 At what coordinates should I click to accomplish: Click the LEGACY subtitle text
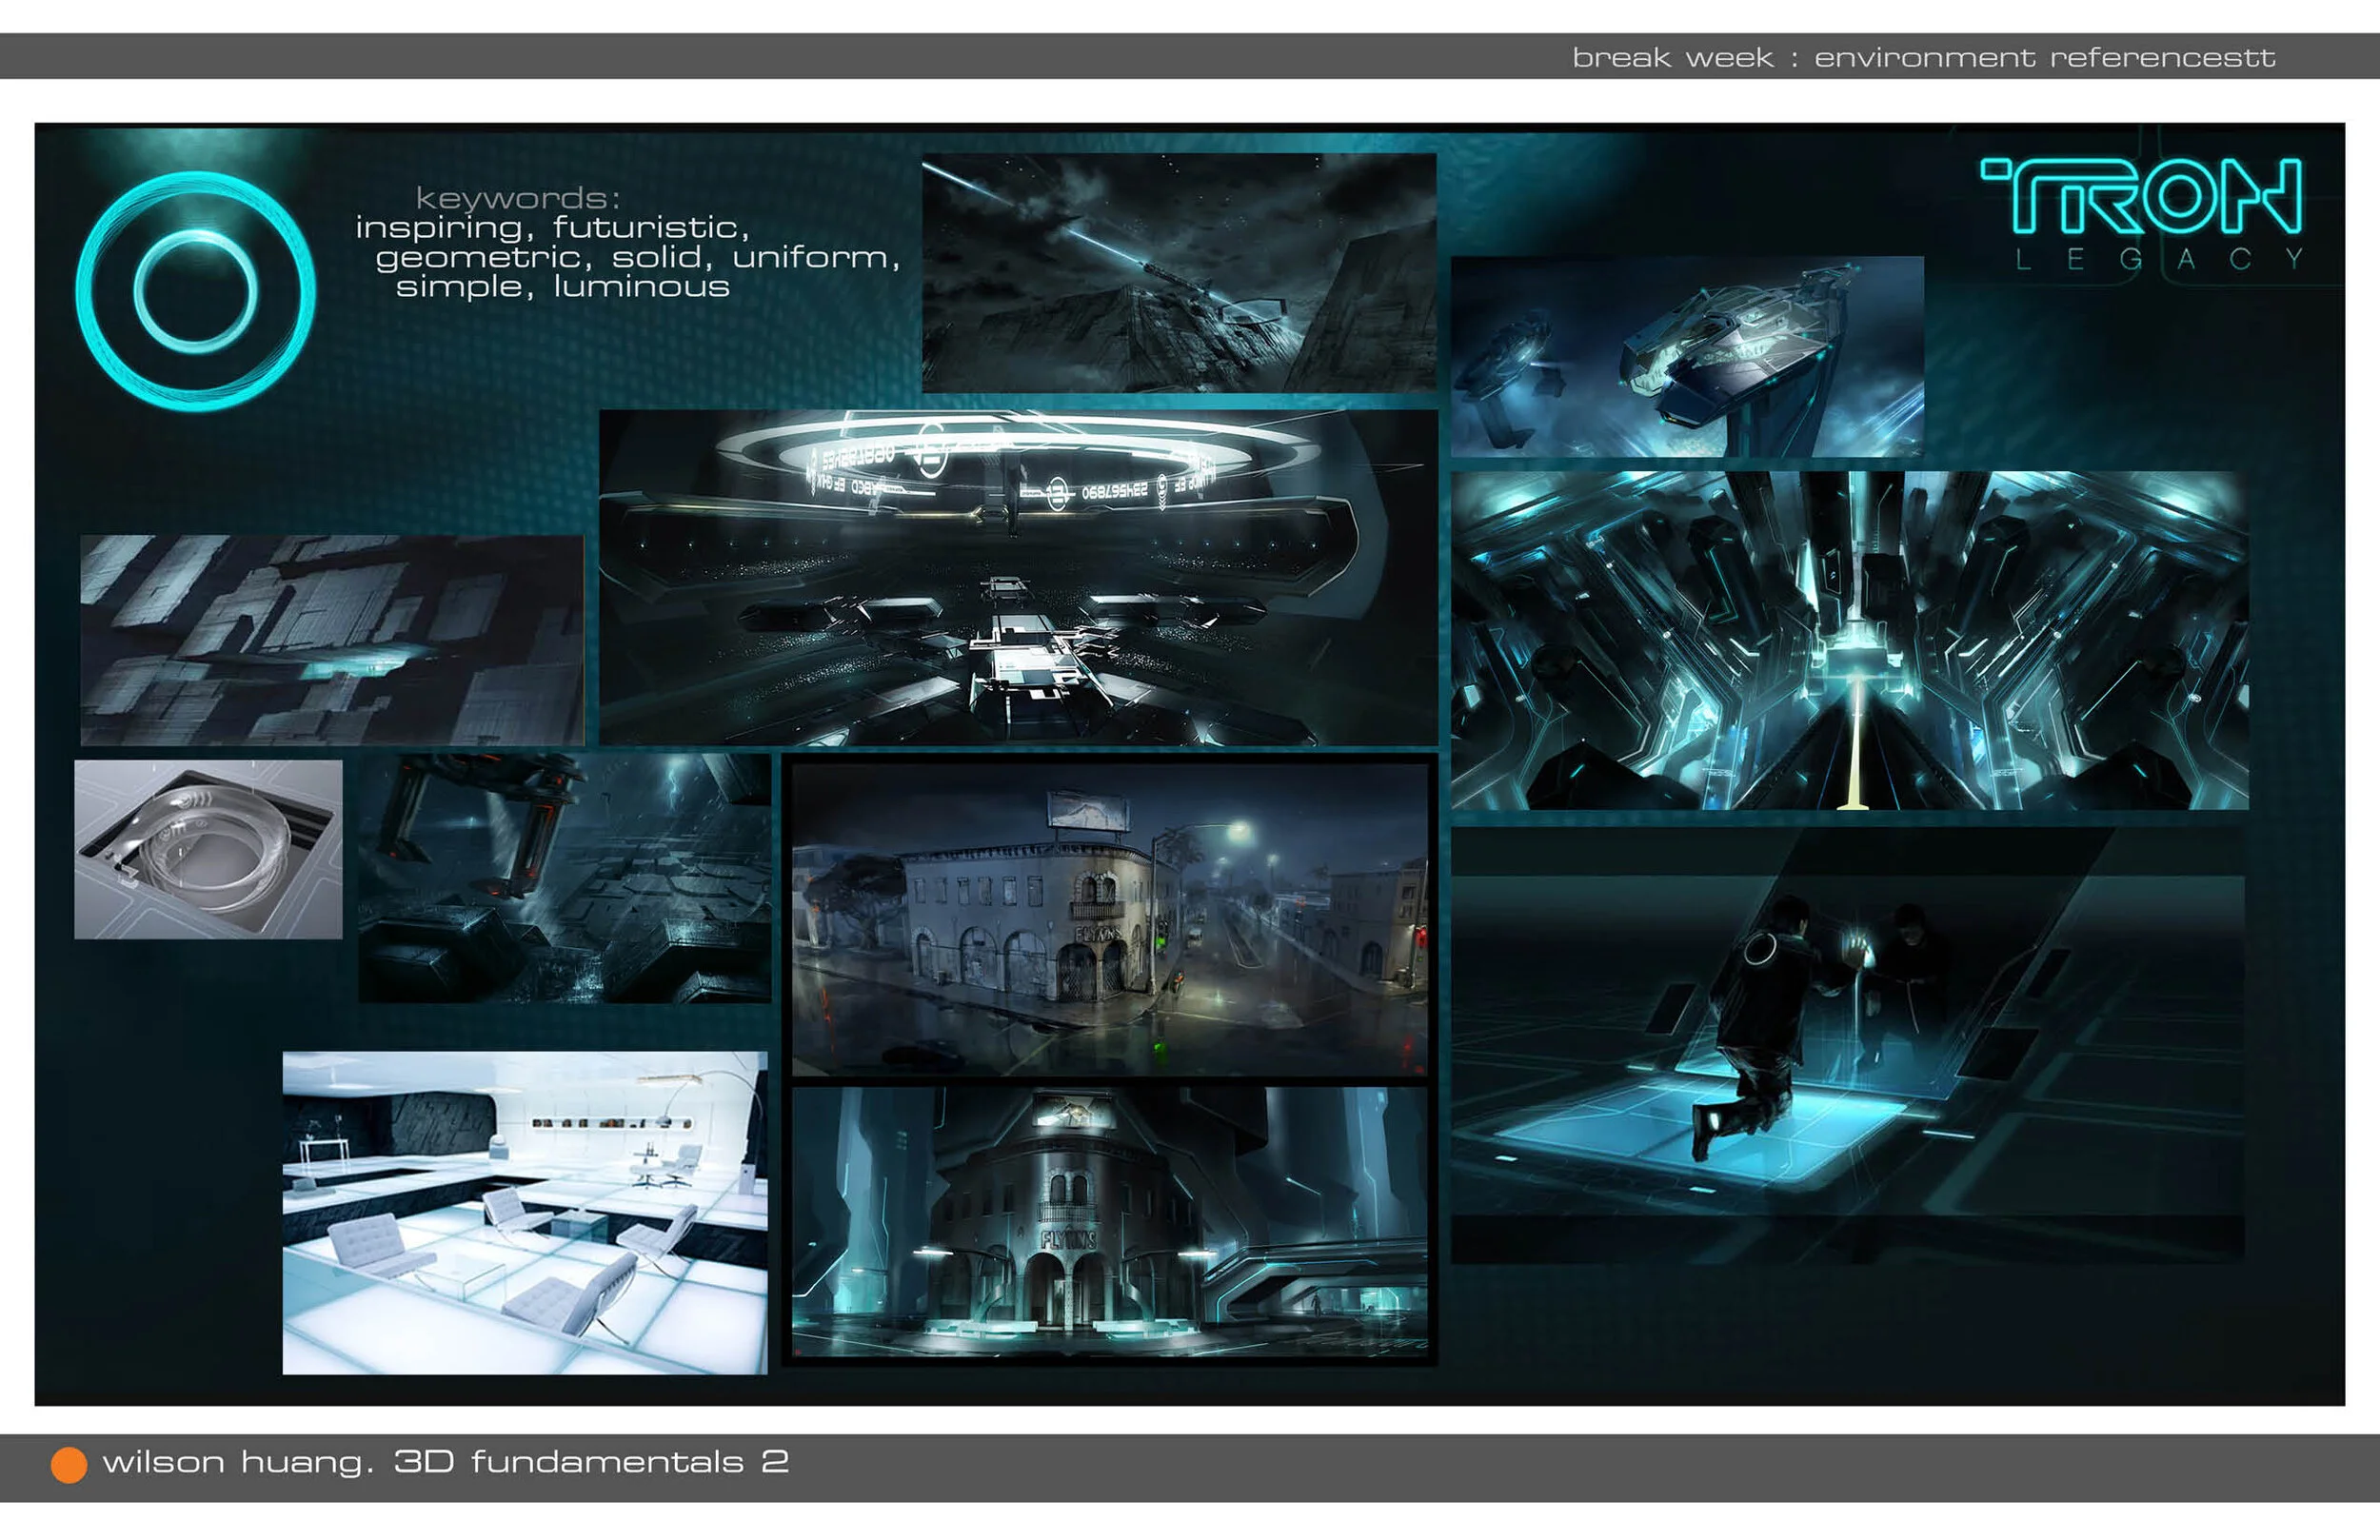pyautogui.click(x=2158, y=259)
